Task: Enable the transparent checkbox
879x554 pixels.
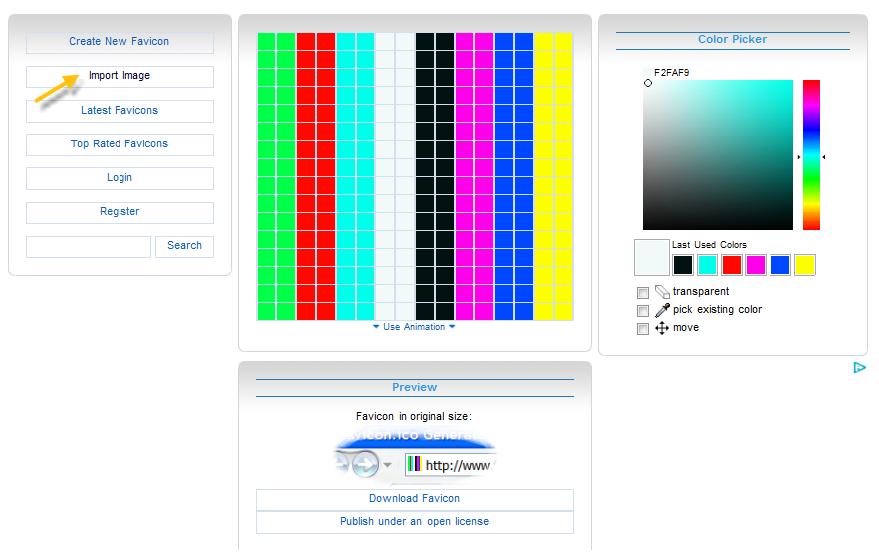Action: click(643, 293)
